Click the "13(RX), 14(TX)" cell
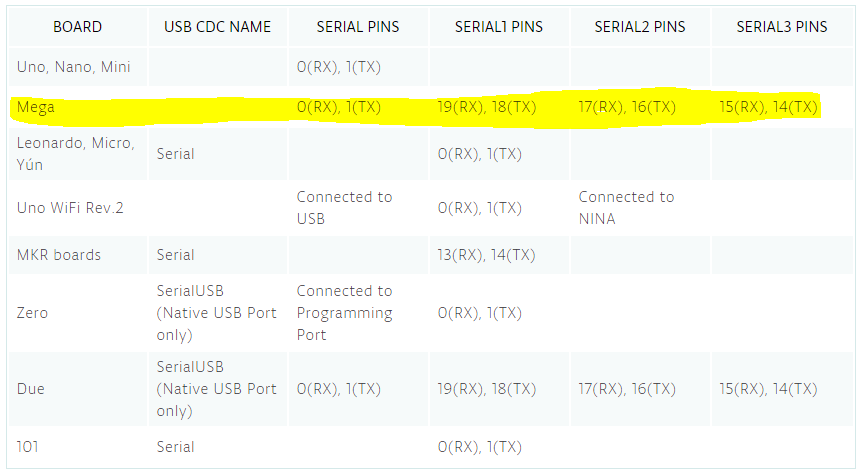Image resolution: width=860 pixels, height=472 pixels. point(487,255)
